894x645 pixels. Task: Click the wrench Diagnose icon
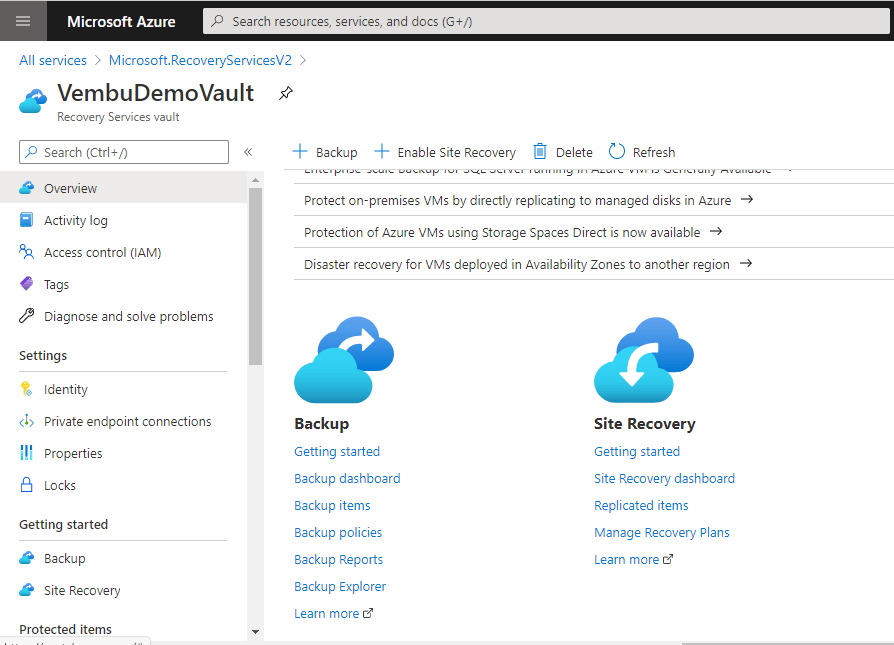26,315
